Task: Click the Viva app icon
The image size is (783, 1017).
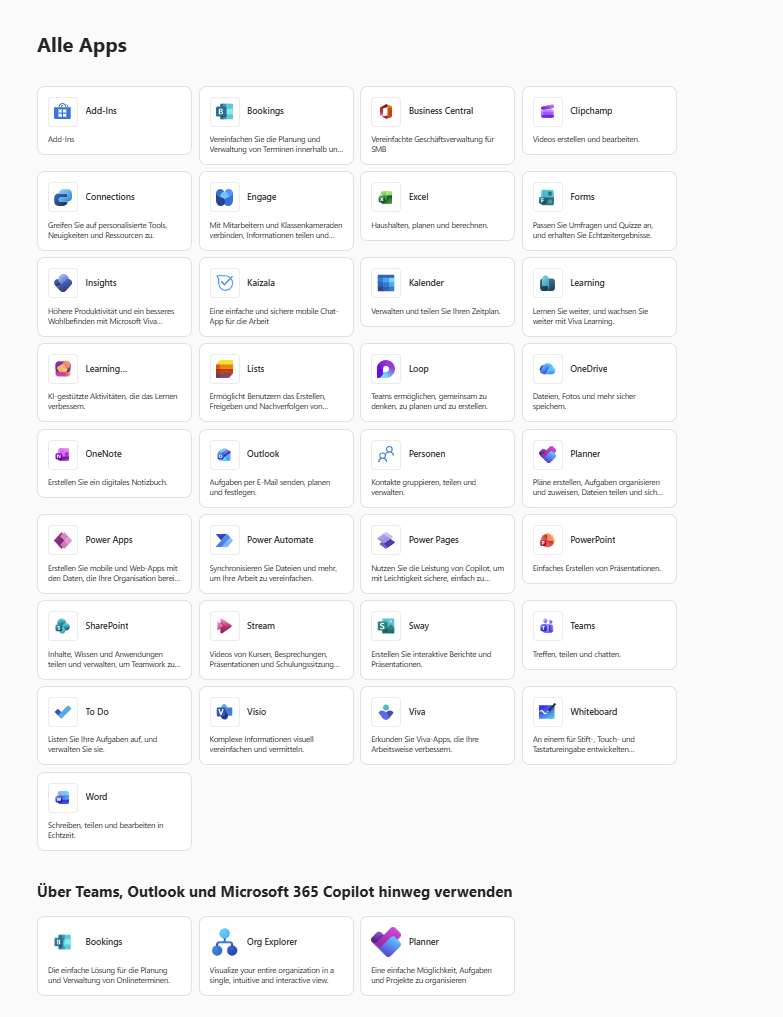Action: [386, 712]
